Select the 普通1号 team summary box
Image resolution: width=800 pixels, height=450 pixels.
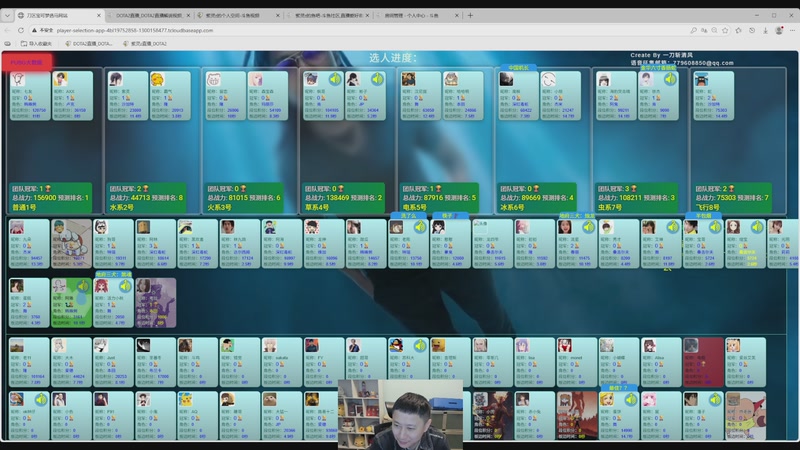pyautogui.click(x=51, y=198)
